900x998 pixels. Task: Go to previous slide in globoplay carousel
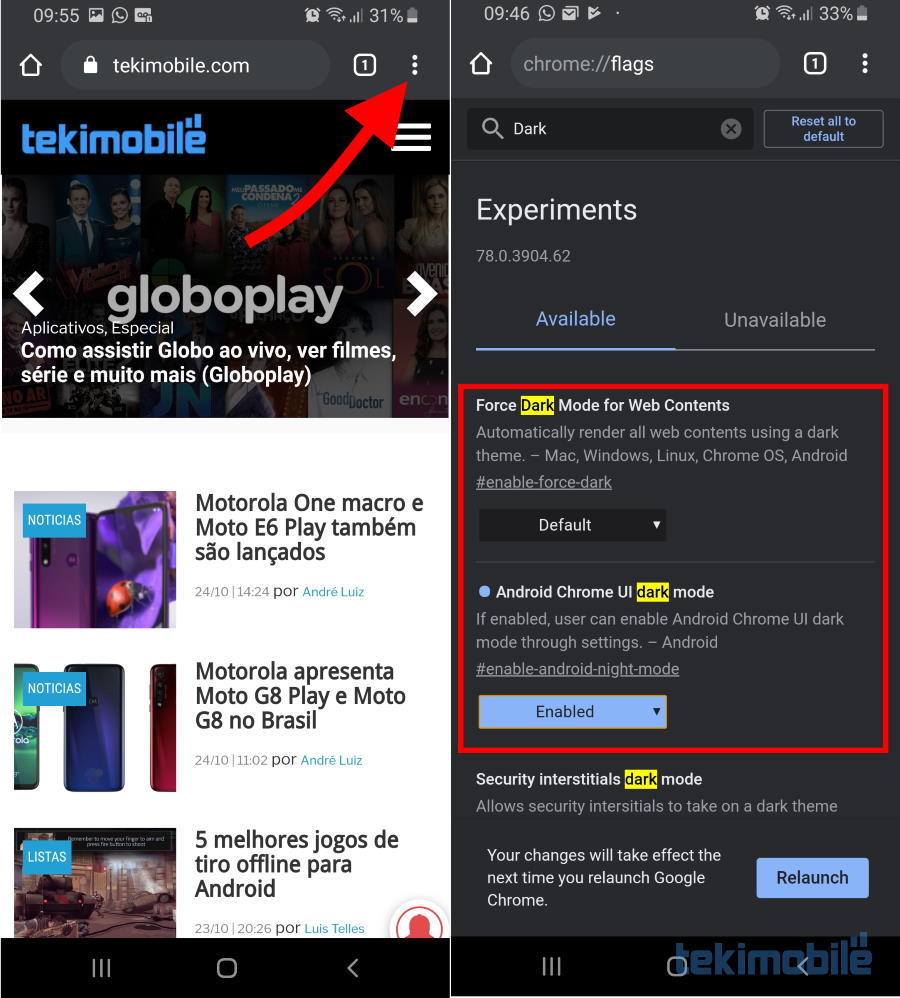[29, 293]
